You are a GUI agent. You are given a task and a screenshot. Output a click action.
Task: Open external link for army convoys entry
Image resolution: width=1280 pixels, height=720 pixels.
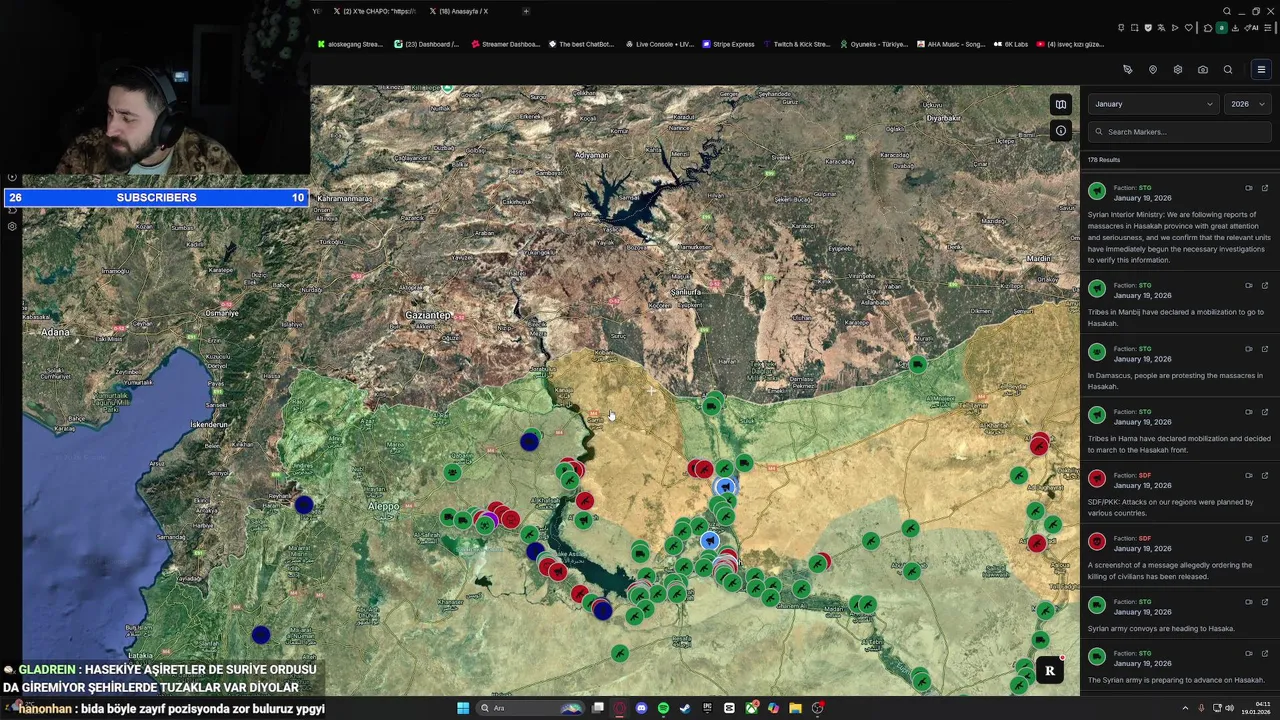(1265, 602)
